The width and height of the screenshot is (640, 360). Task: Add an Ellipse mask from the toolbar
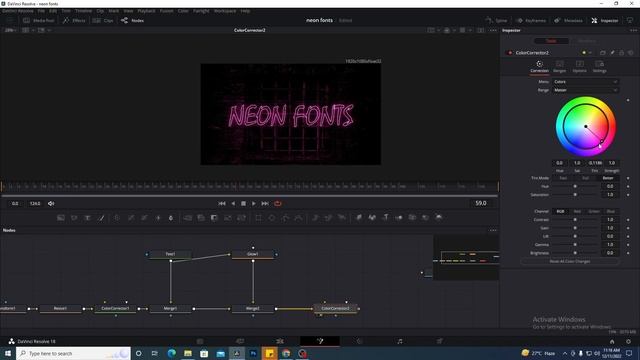[x=272, y=218]
